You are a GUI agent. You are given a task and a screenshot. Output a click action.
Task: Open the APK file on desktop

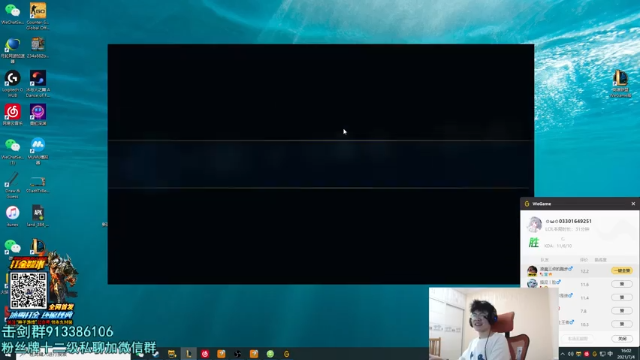click(x=38, y=216)
